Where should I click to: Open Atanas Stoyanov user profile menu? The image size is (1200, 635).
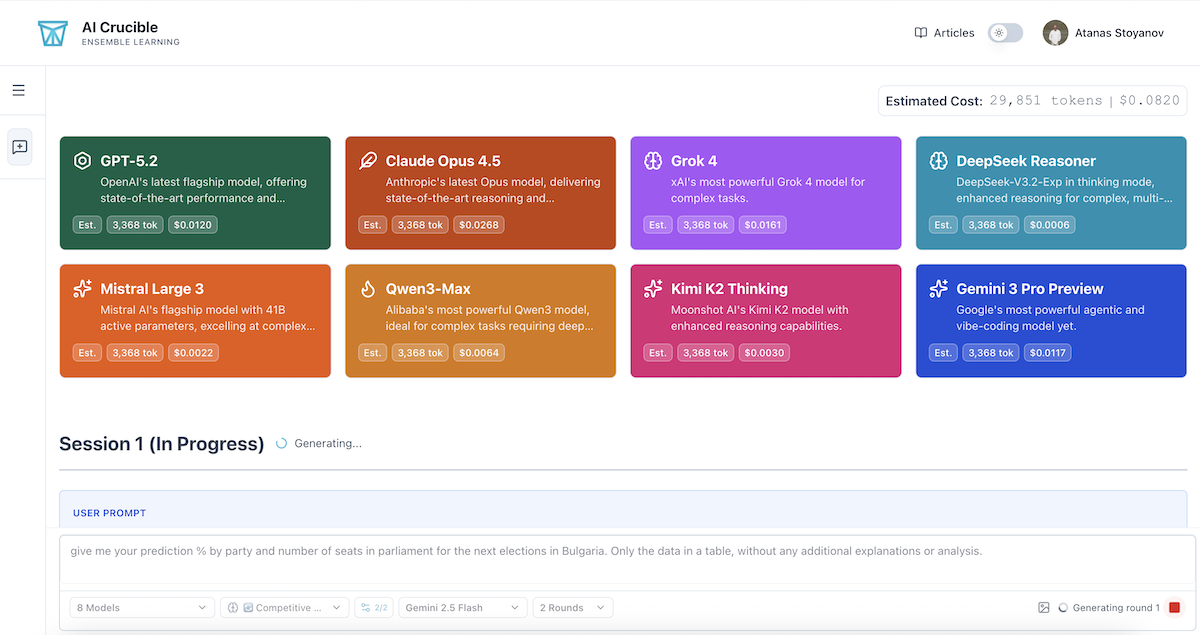click(x=1103, y=33)
